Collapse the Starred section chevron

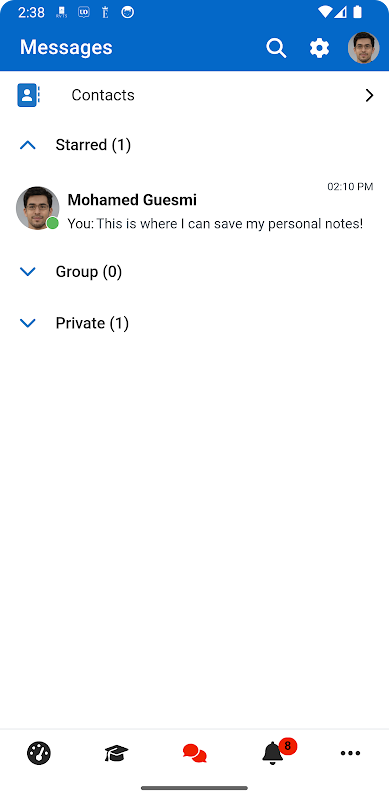28,145
